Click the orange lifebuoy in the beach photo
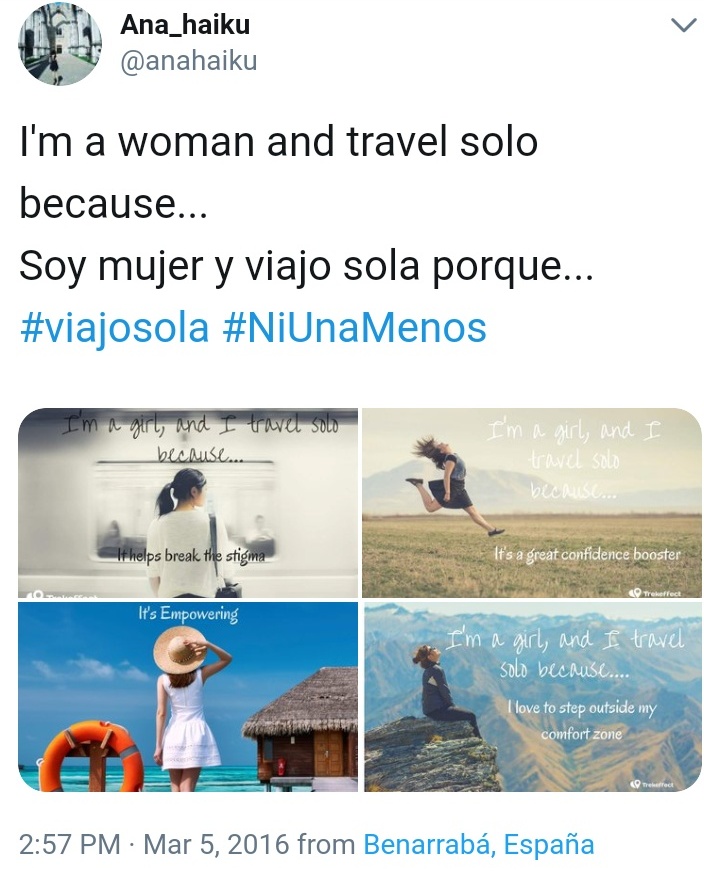704x871 pixels. click(x=92, y=755)
